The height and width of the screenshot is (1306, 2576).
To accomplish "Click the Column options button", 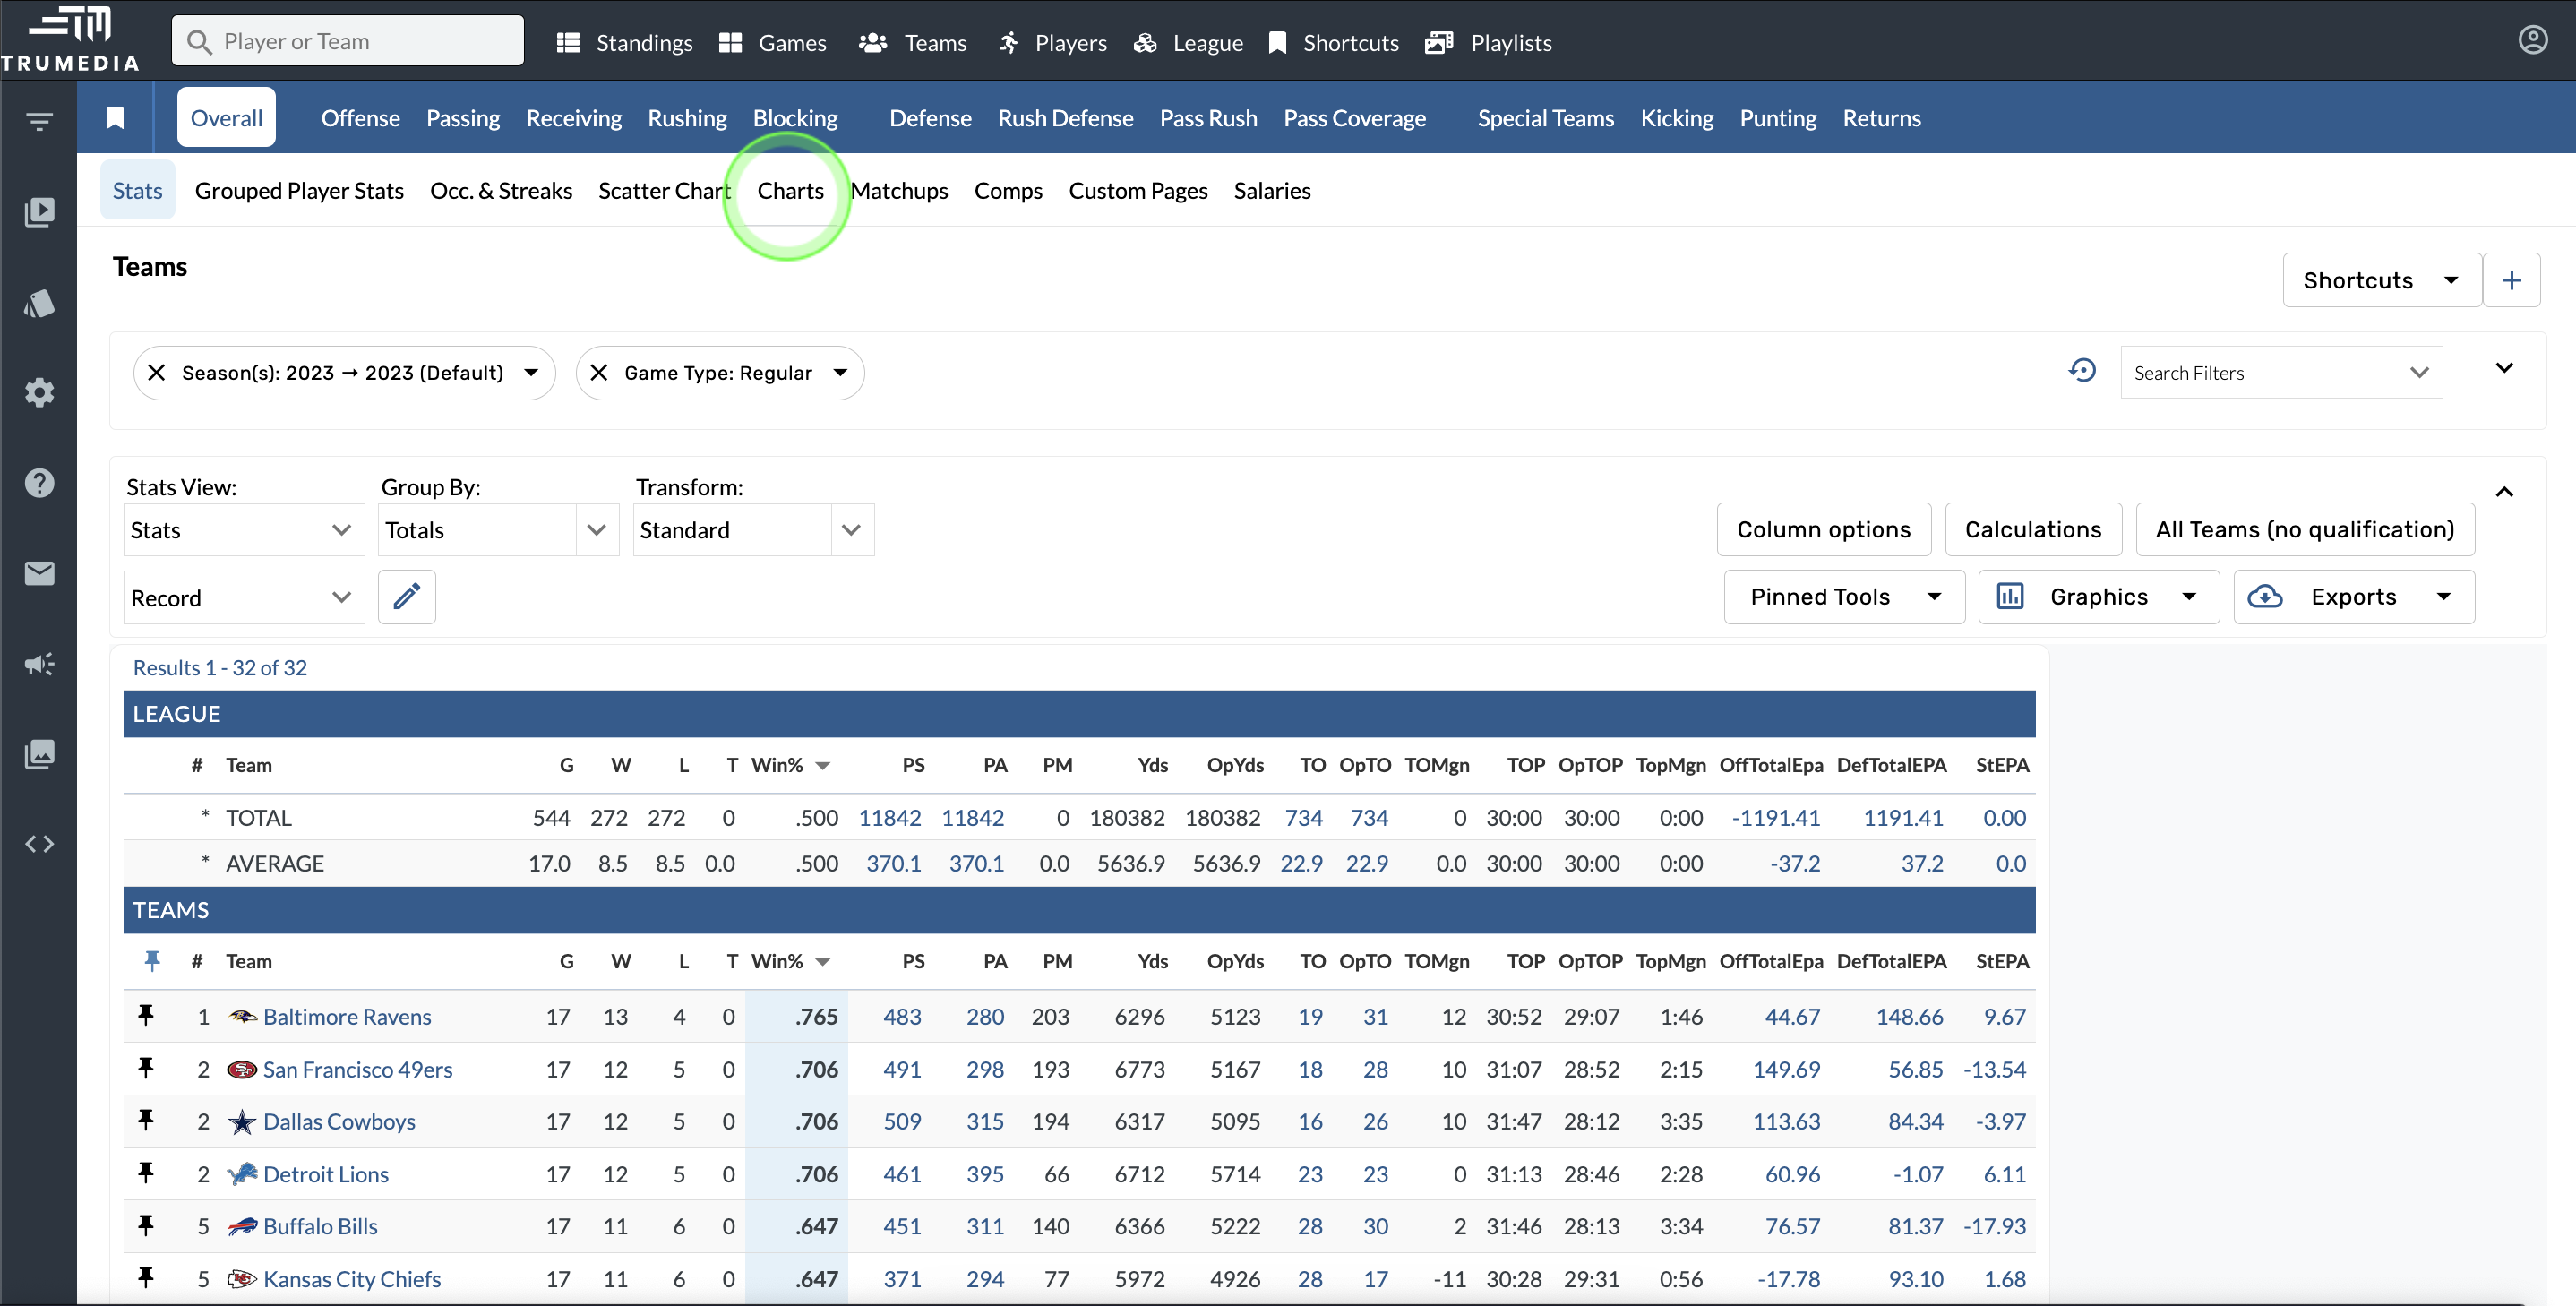I will (x=1823, y=529).
